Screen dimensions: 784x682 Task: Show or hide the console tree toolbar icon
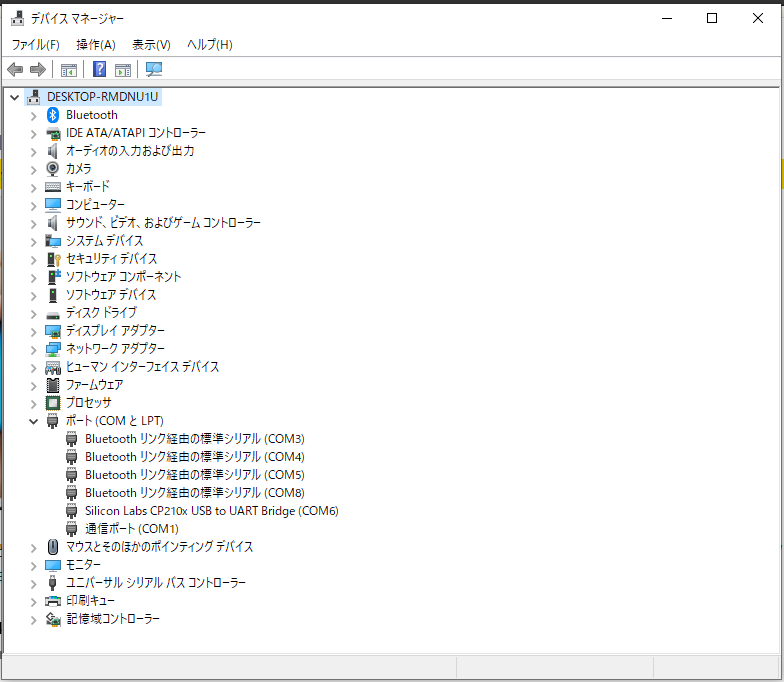point(69,70)
